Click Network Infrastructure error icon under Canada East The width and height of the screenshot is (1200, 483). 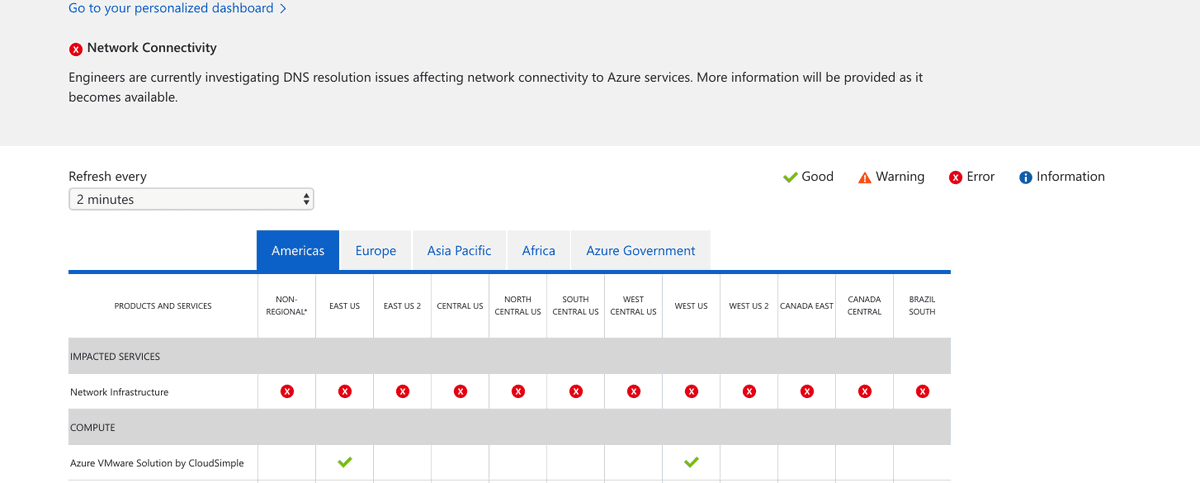pyautogui.click(x=807, y=391)
